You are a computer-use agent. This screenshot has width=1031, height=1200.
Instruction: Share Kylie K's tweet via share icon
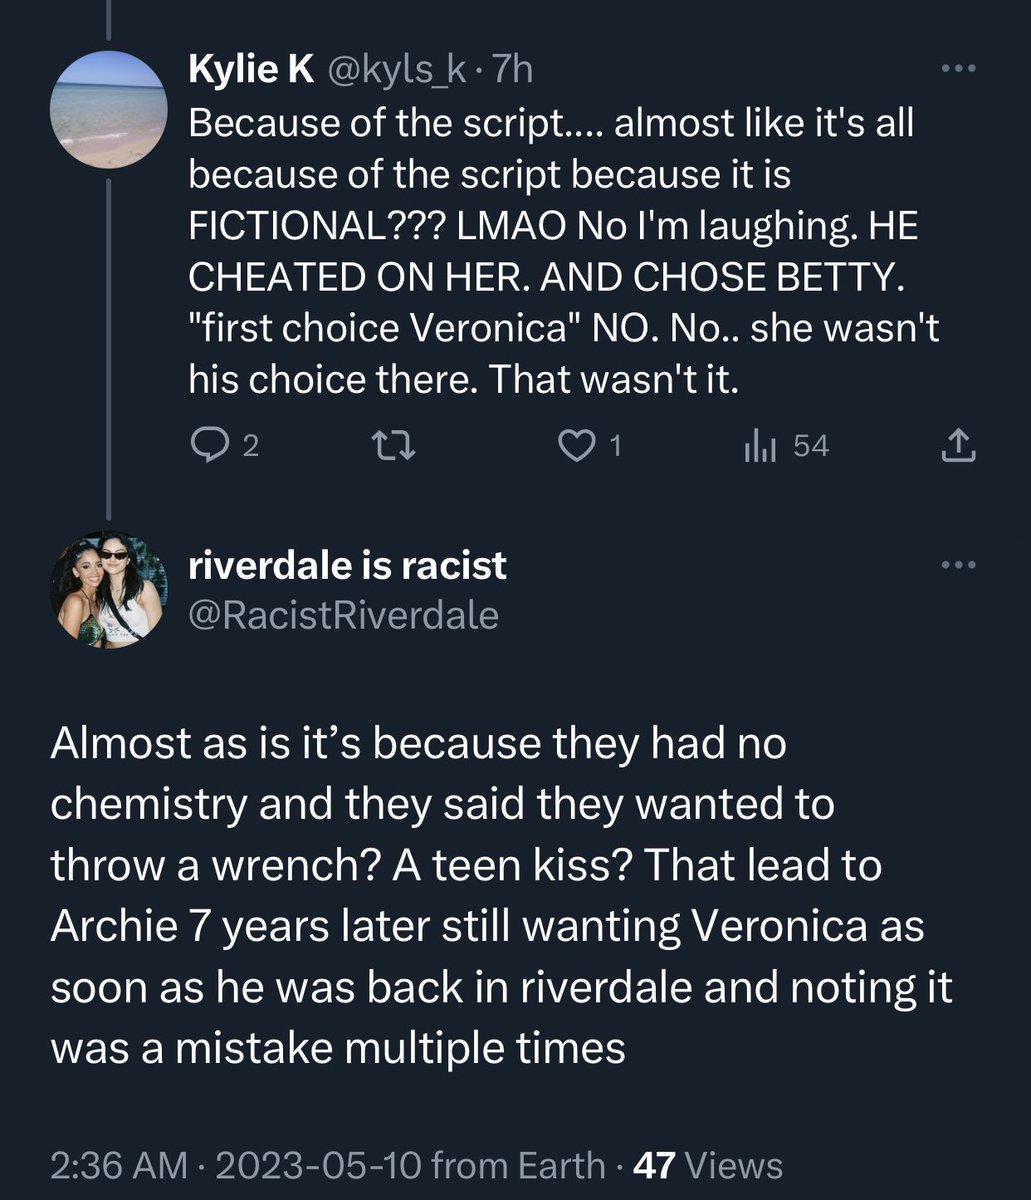(x=958, y=445)
